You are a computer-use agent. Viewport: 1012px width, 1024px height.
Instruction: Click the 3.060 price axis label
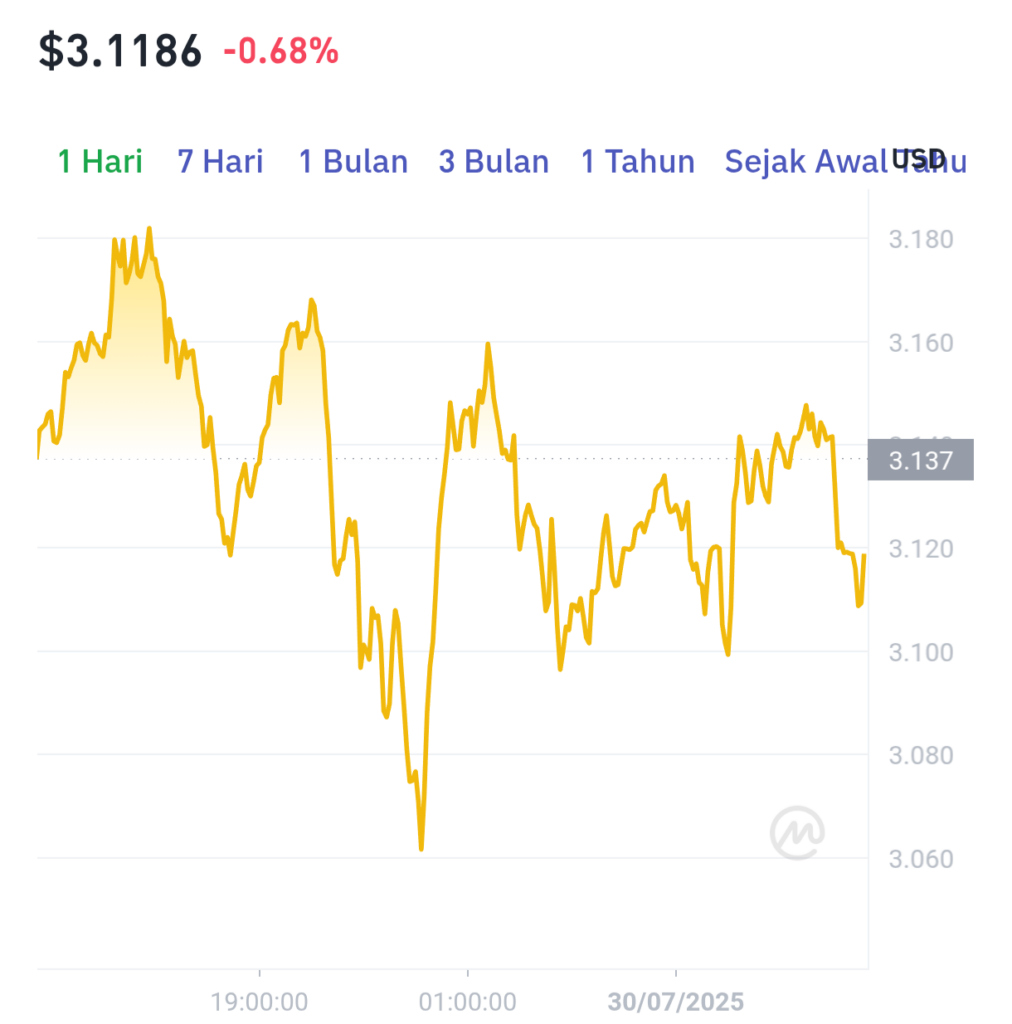point(921,859)
